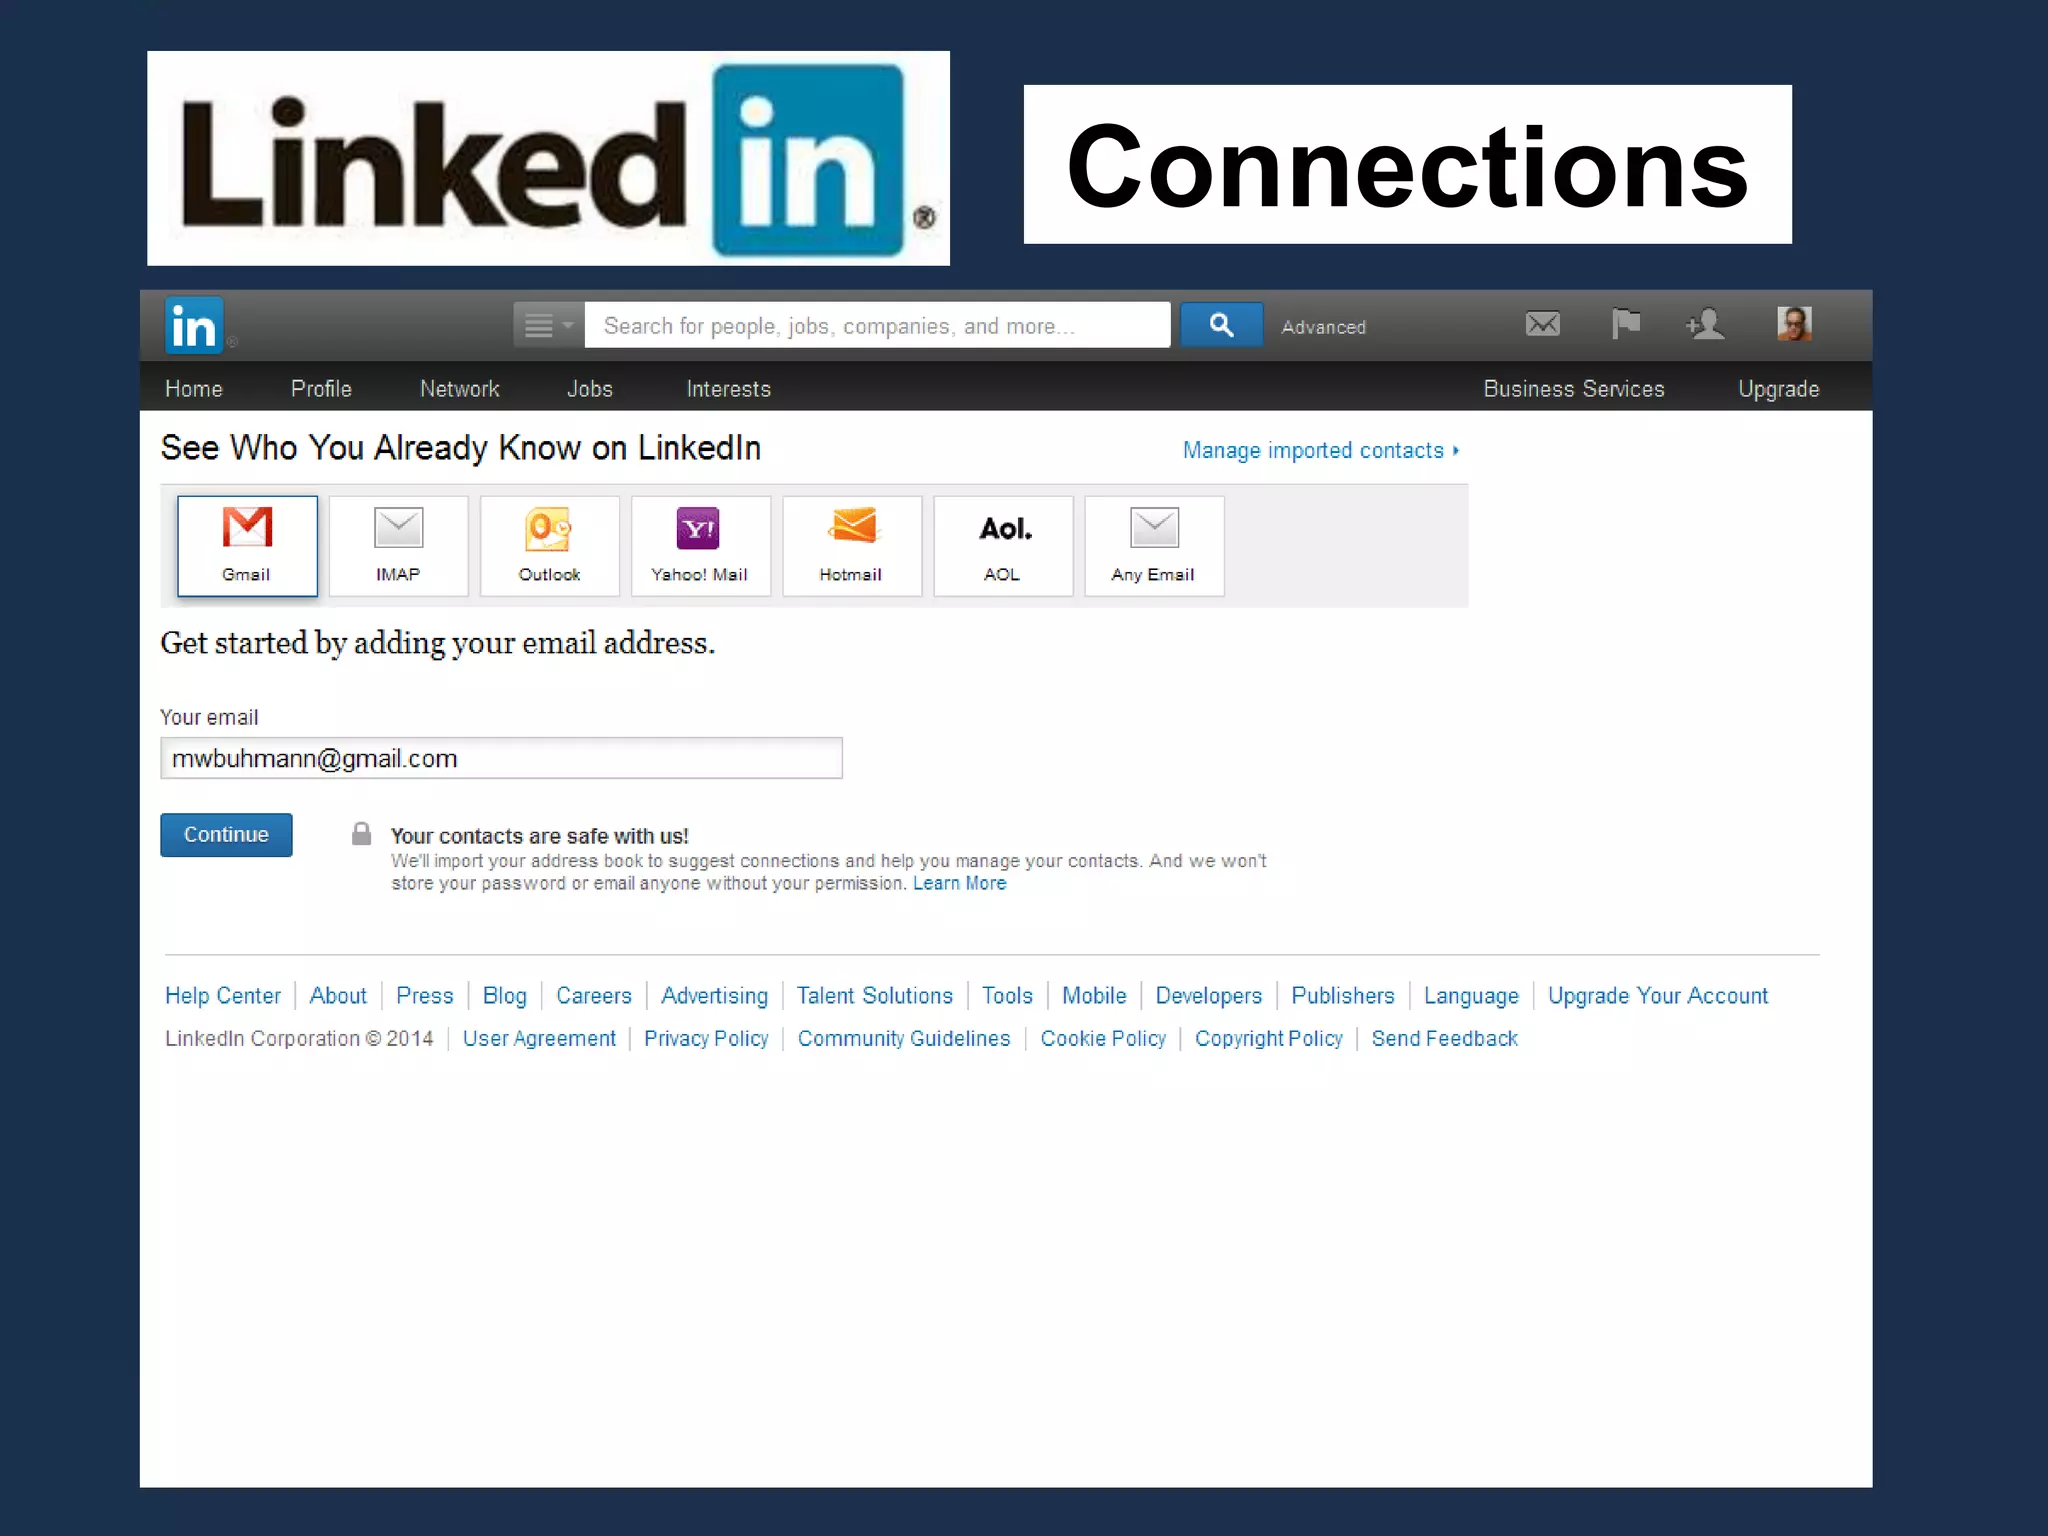Image resolution: width=2048 pixels, height=1536 pixels.
Task: Click the add connections person icon
Action: click(x=1705, y=324)
